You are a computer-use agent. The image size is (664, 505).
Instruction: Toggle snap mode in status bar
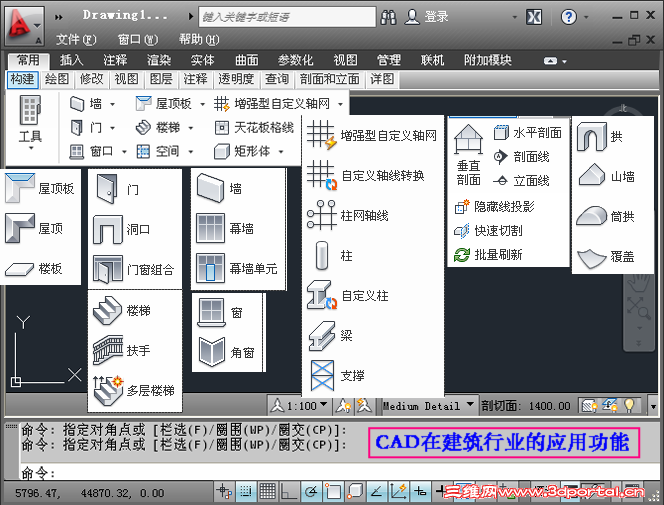click(x=246, y=491)
